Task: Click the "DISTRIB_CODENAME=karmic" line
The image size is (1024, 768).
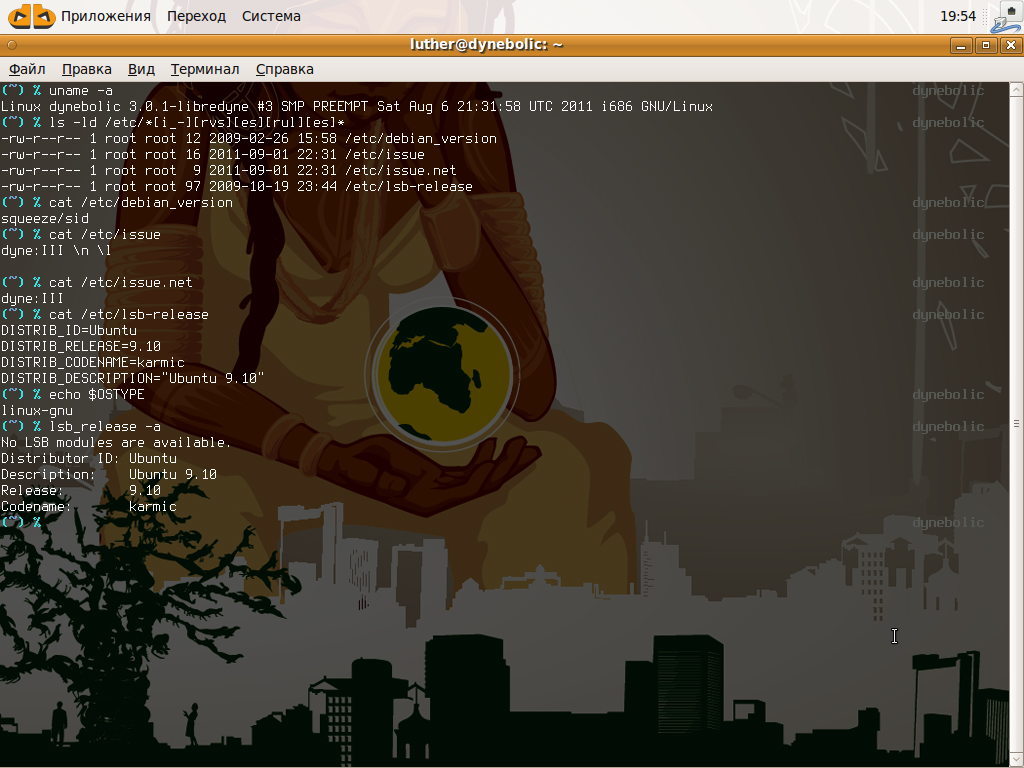Action: (93, 362)
